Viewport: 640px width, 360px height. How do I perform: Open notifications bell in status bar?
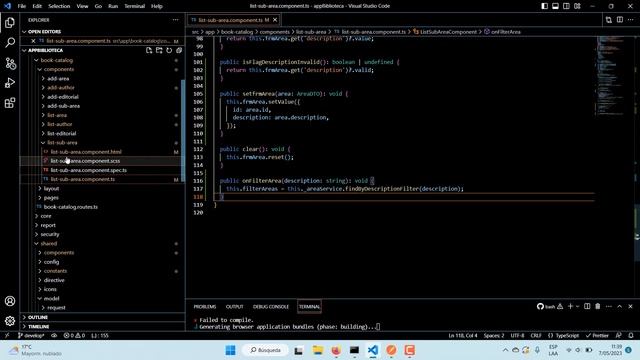click(631, 336)
